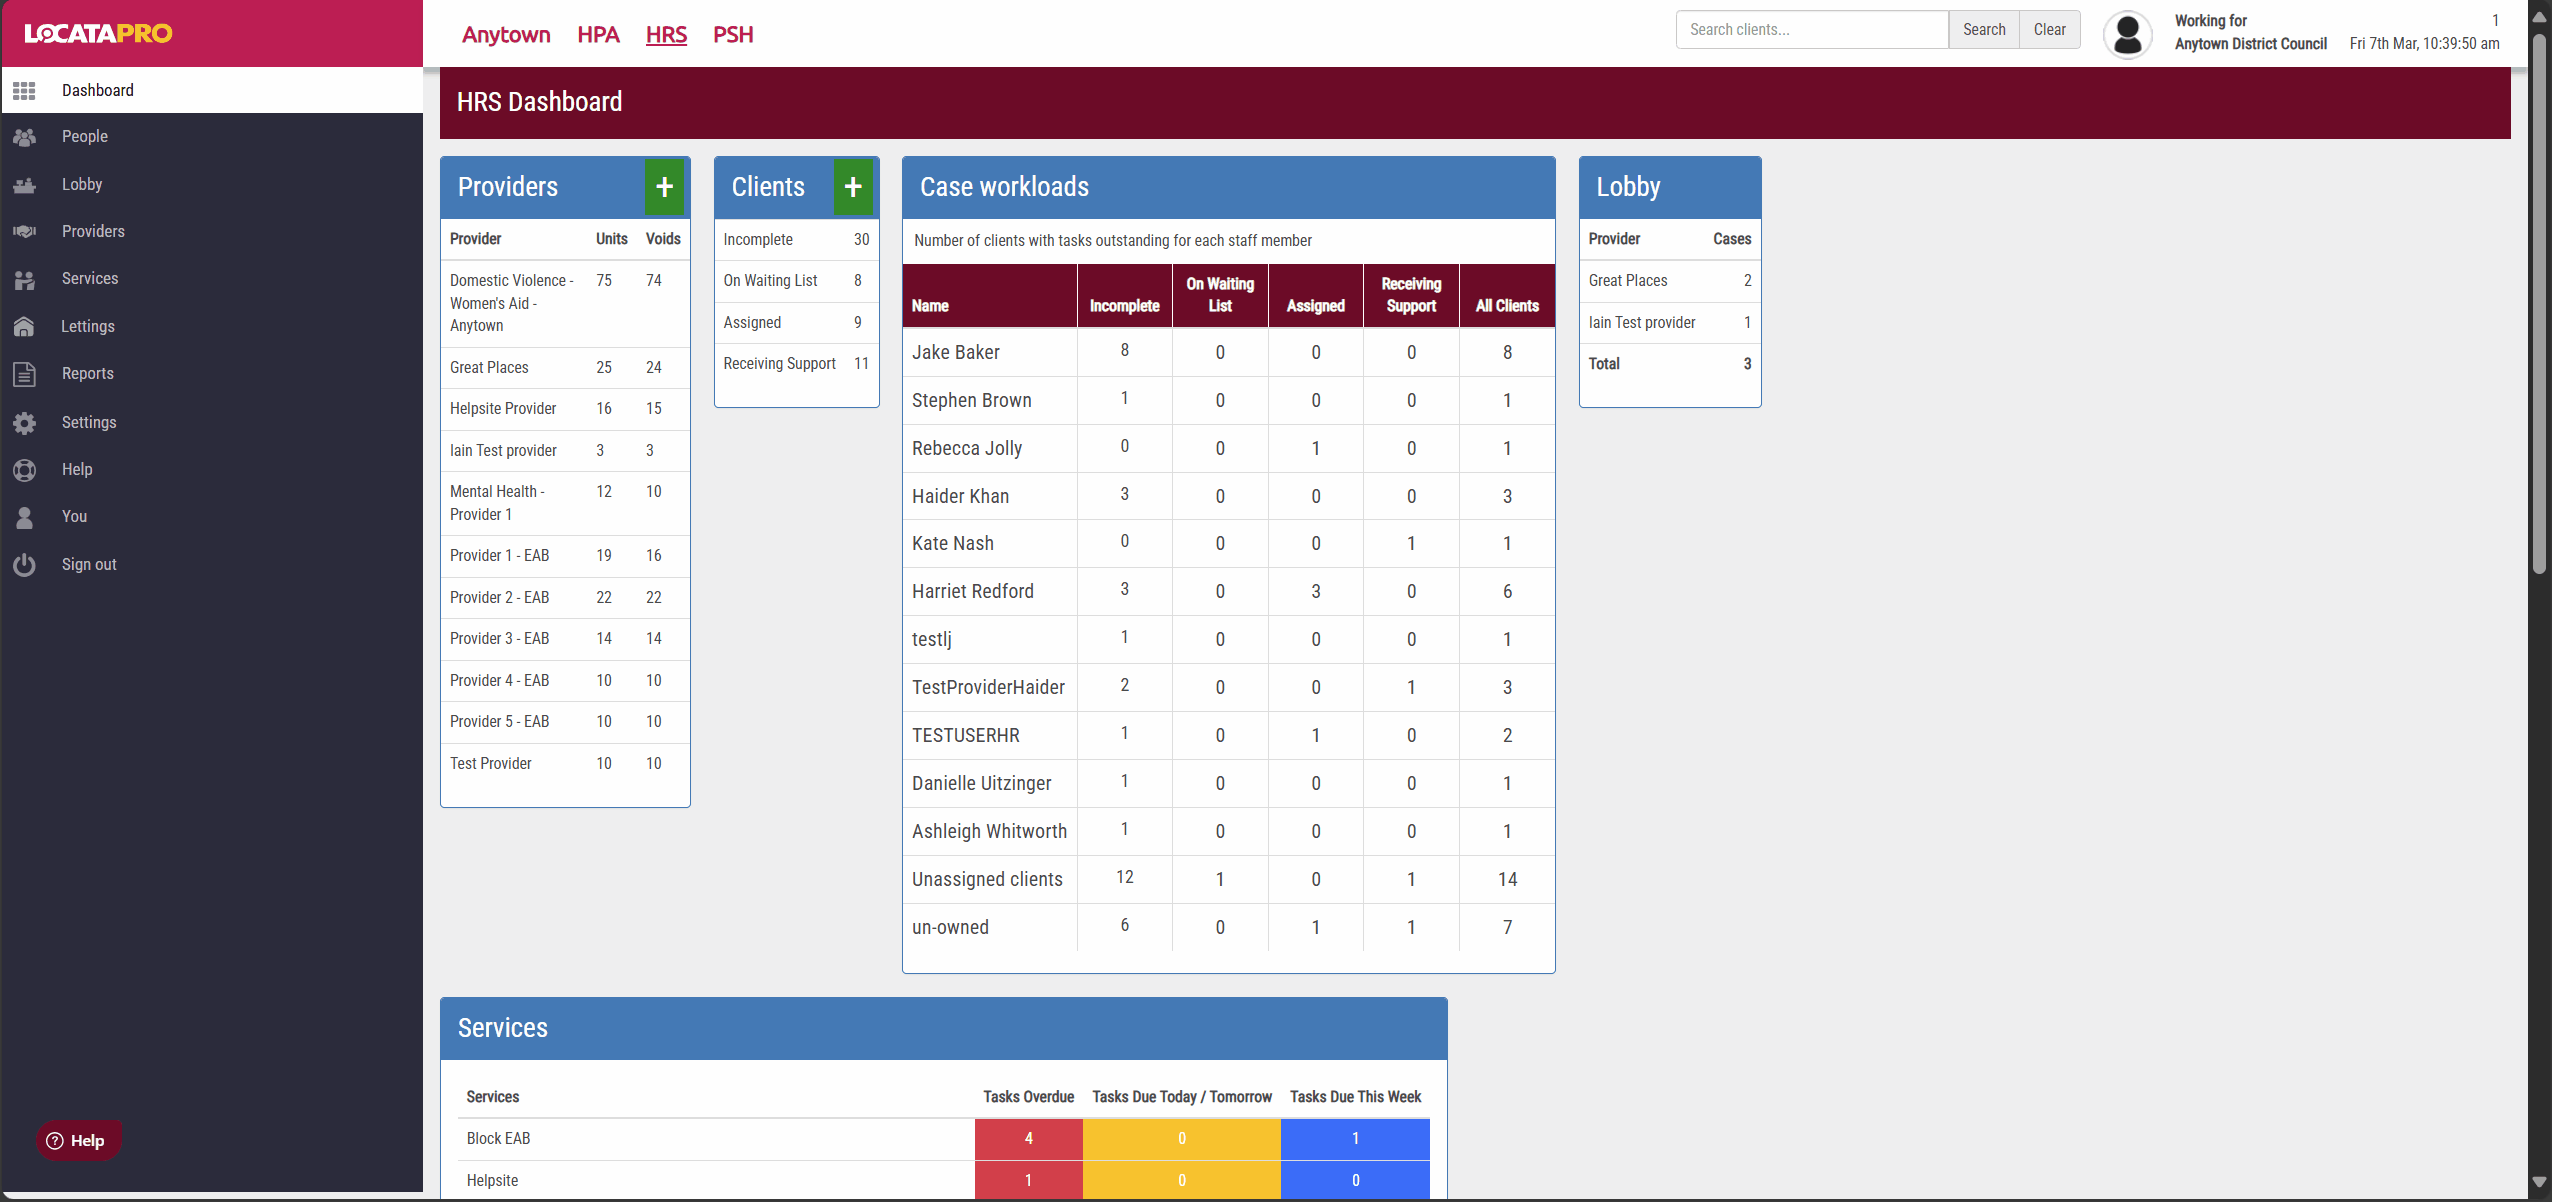This screenshot has width=2552, height=1202.
Task: Click the floating Help button
Action: pyautogui.click(x=77, y=1140)
